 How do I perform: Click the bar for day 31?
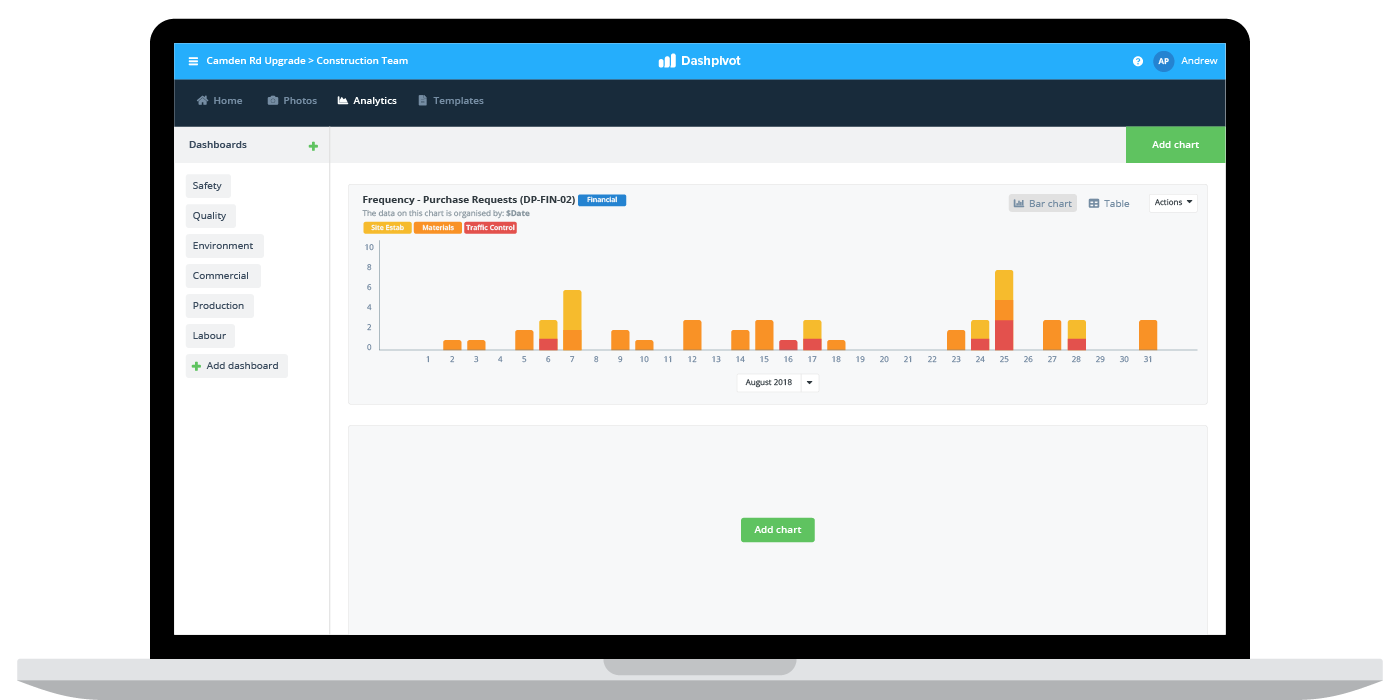coord(1148,335)
